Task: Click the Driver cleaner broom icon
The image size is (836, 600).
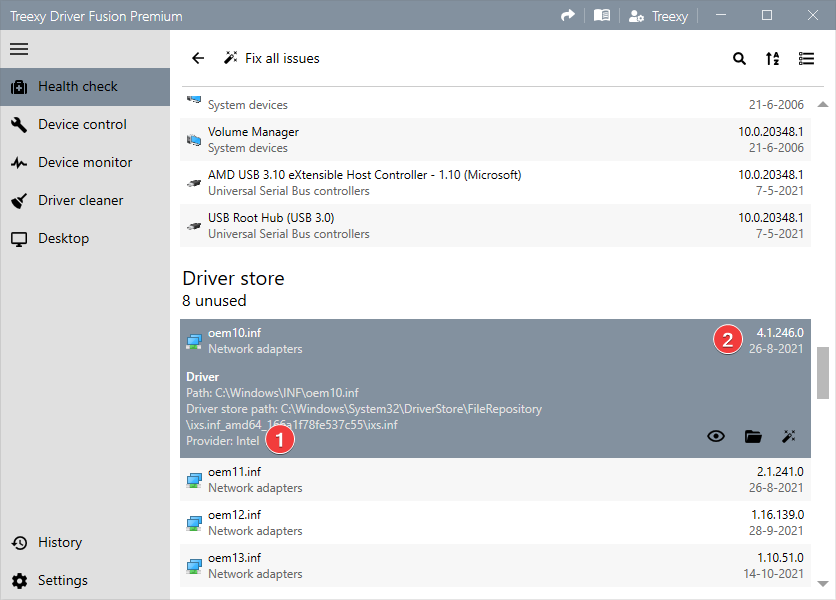Action: (19, 201)
